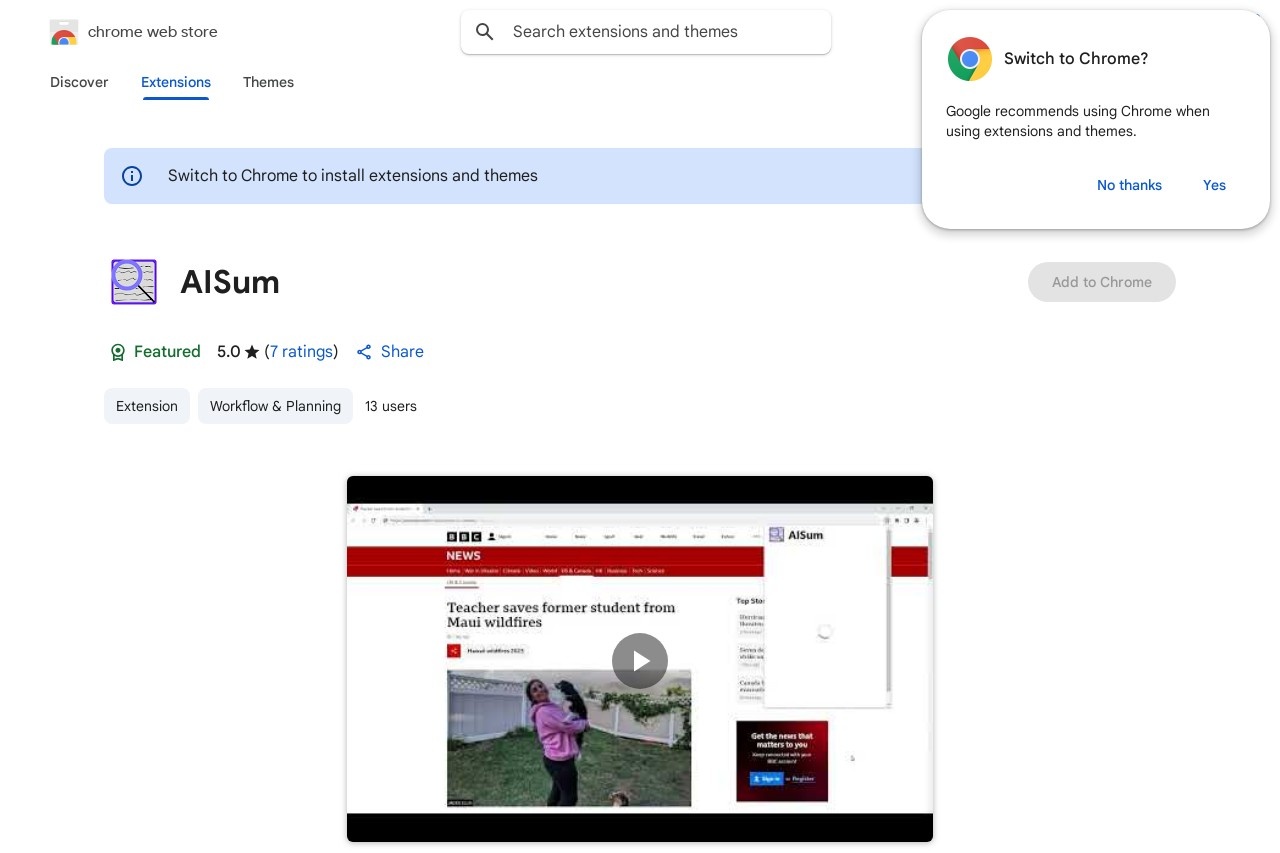
Task: Click the chrome web store title
Action: tap(153, 32)
